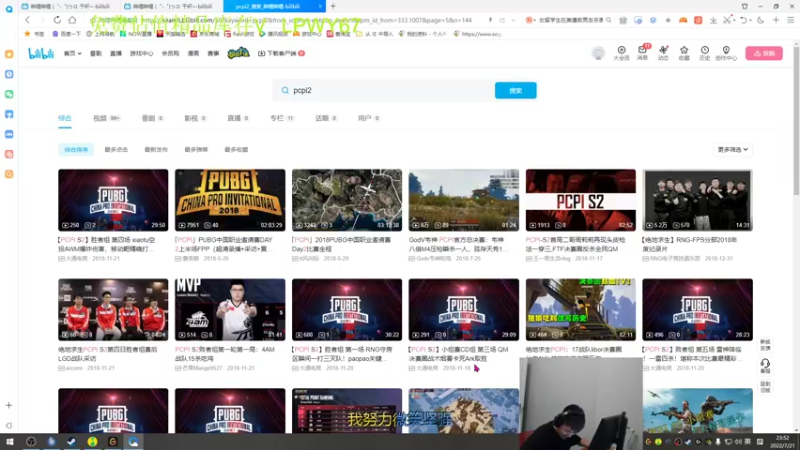Expand the 更多筛选 filter dropdown
Viewport: 800px width, 450px height.
pyautogui.click(x=733, y=149)
